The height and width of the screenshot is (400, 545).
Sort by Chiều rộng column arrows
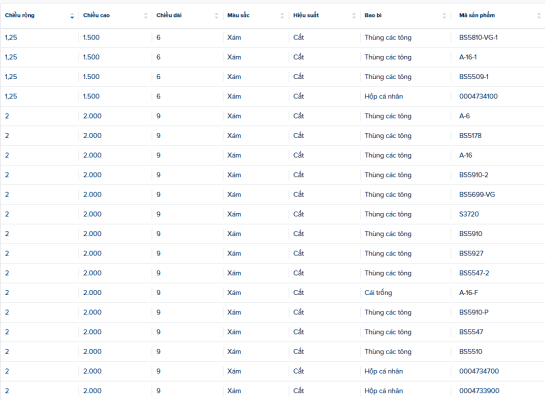pyautogui.click(x=72, y=16)
